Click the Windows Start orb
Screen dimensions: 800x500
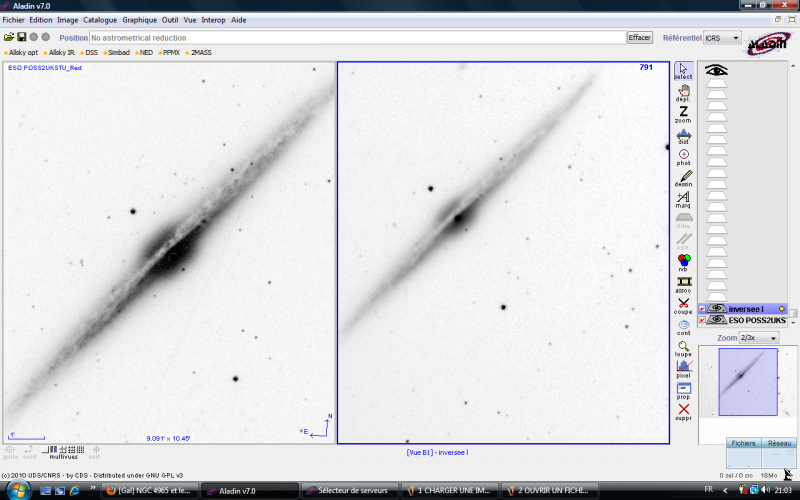(17, 490)
